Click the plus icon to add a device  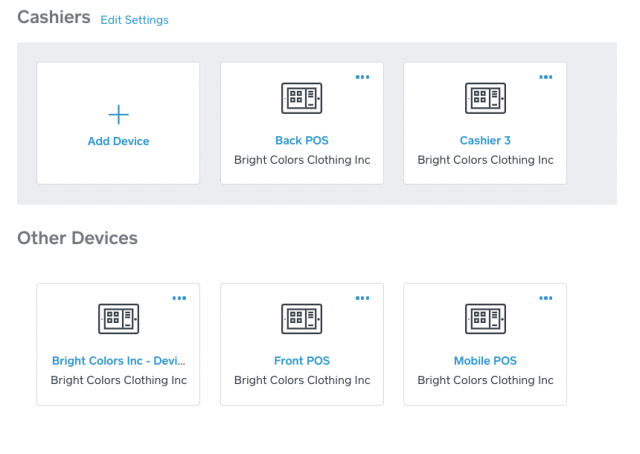tap(118, 114)
